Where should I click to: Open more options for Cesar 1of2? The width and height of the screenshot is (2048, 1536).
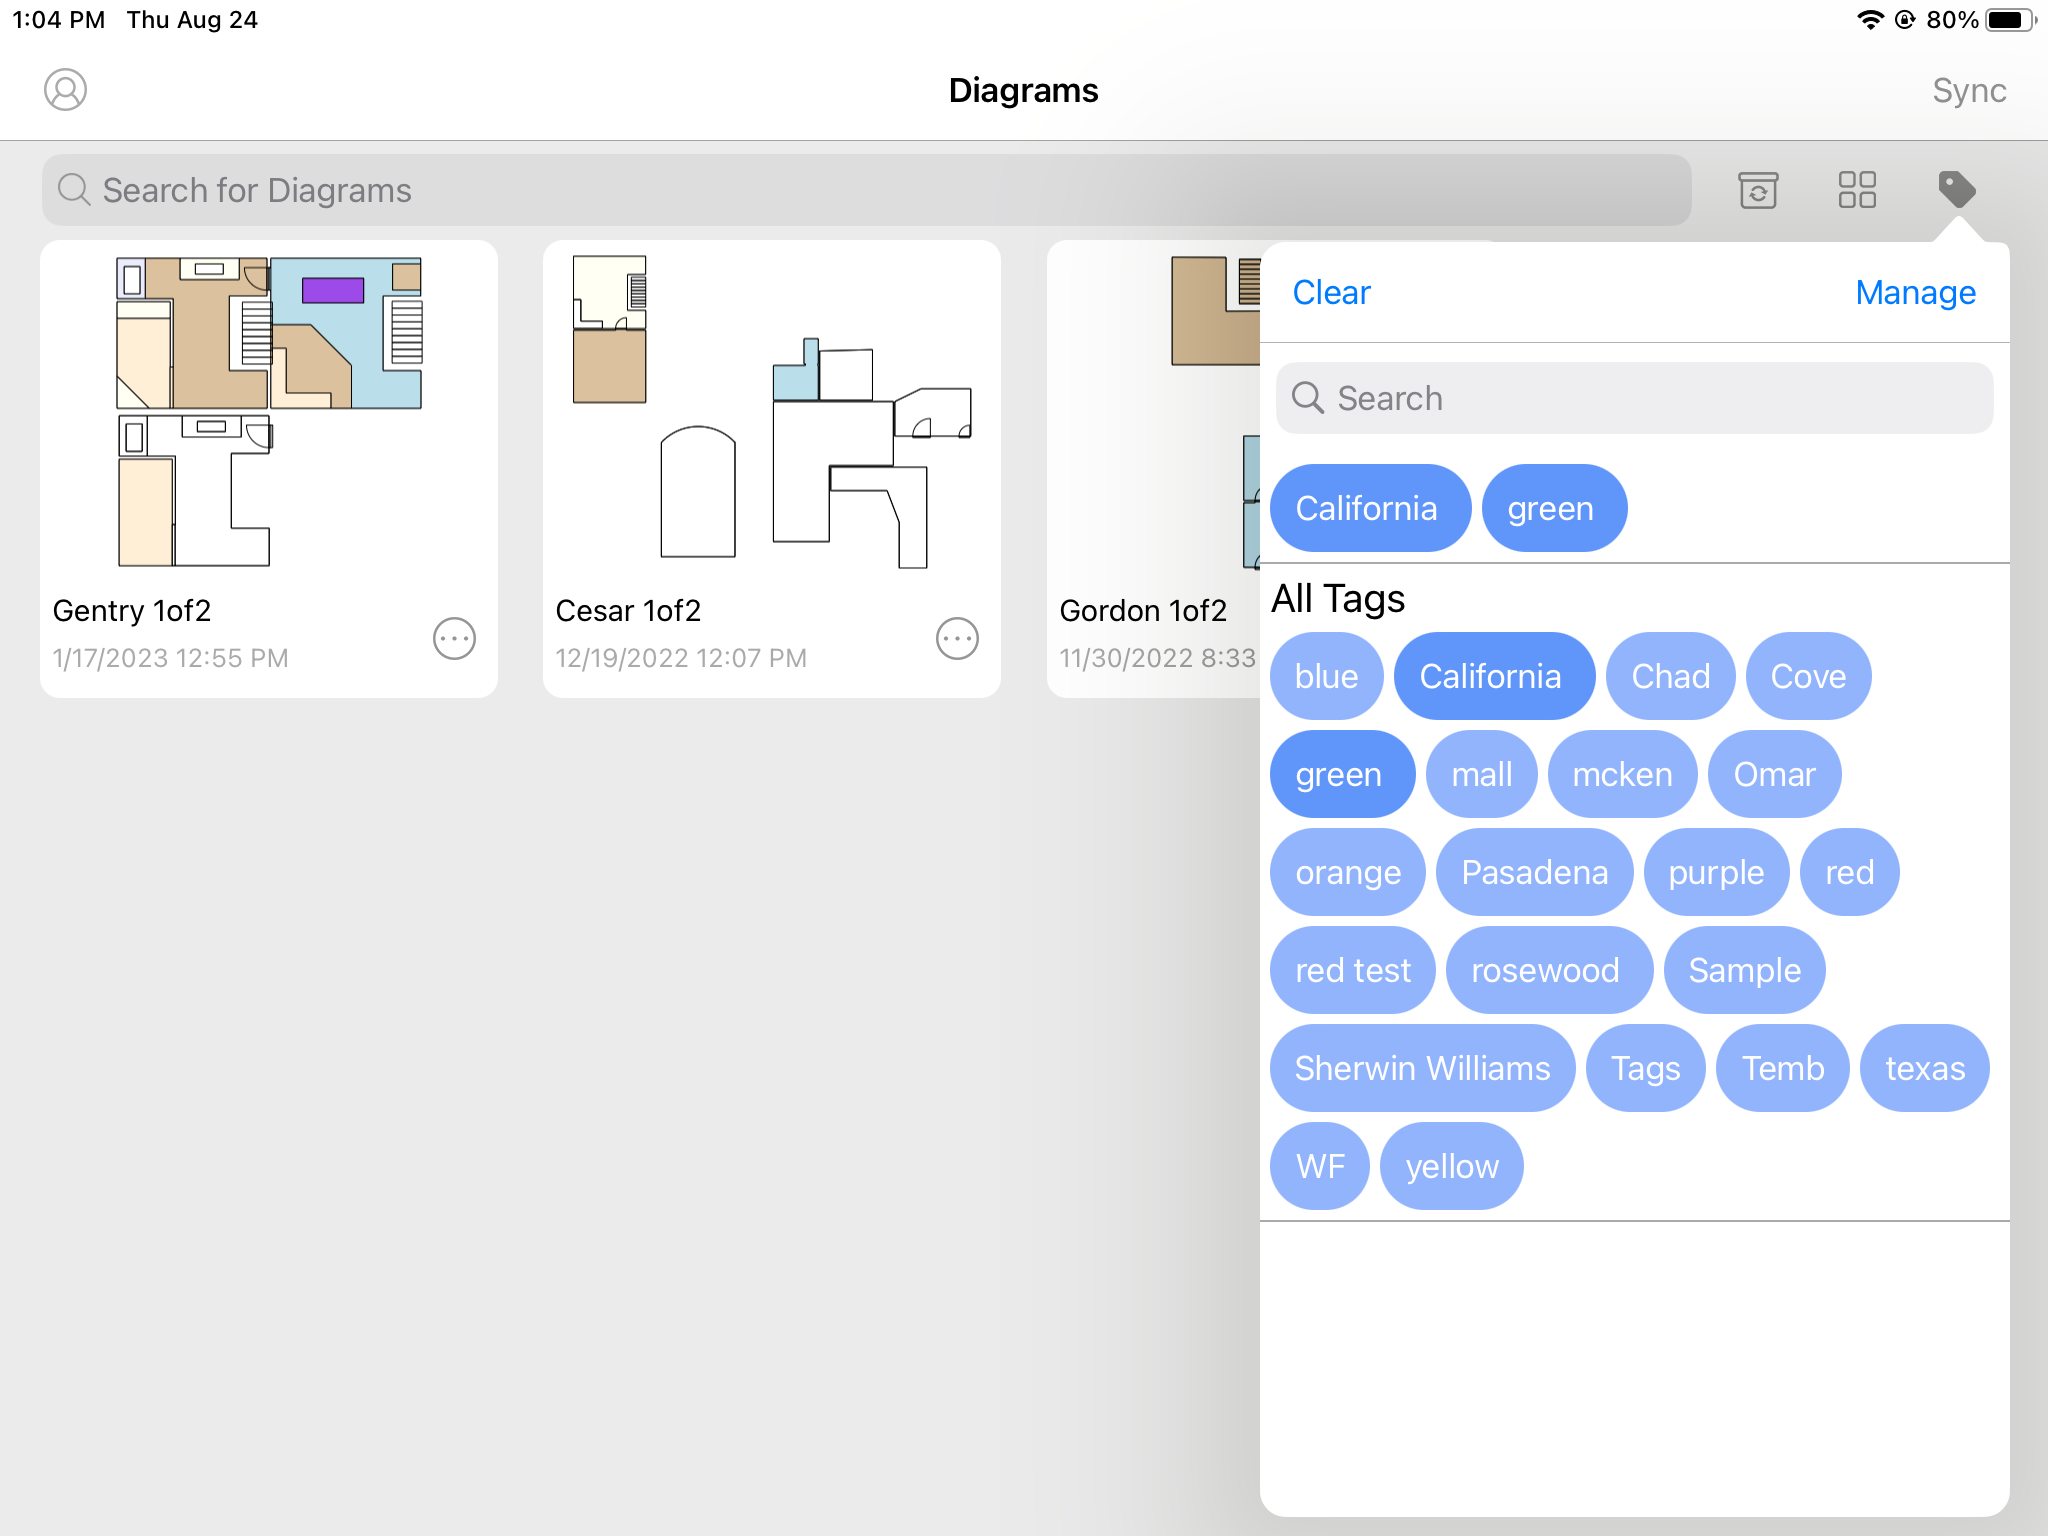(x=957, y=638)
